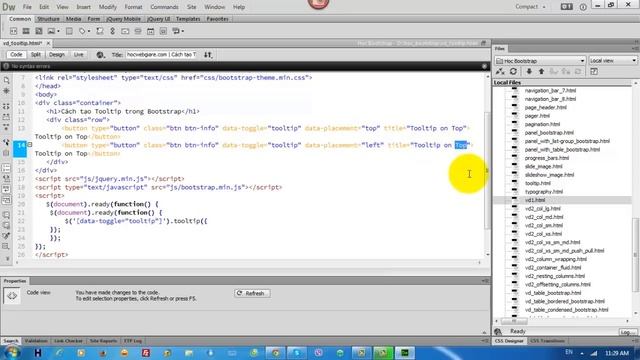Viewport: 640px width, 360px height.
Task: Click the Get Files down-arrow icon
Action: pyautogui.click(x=529, y=71)
